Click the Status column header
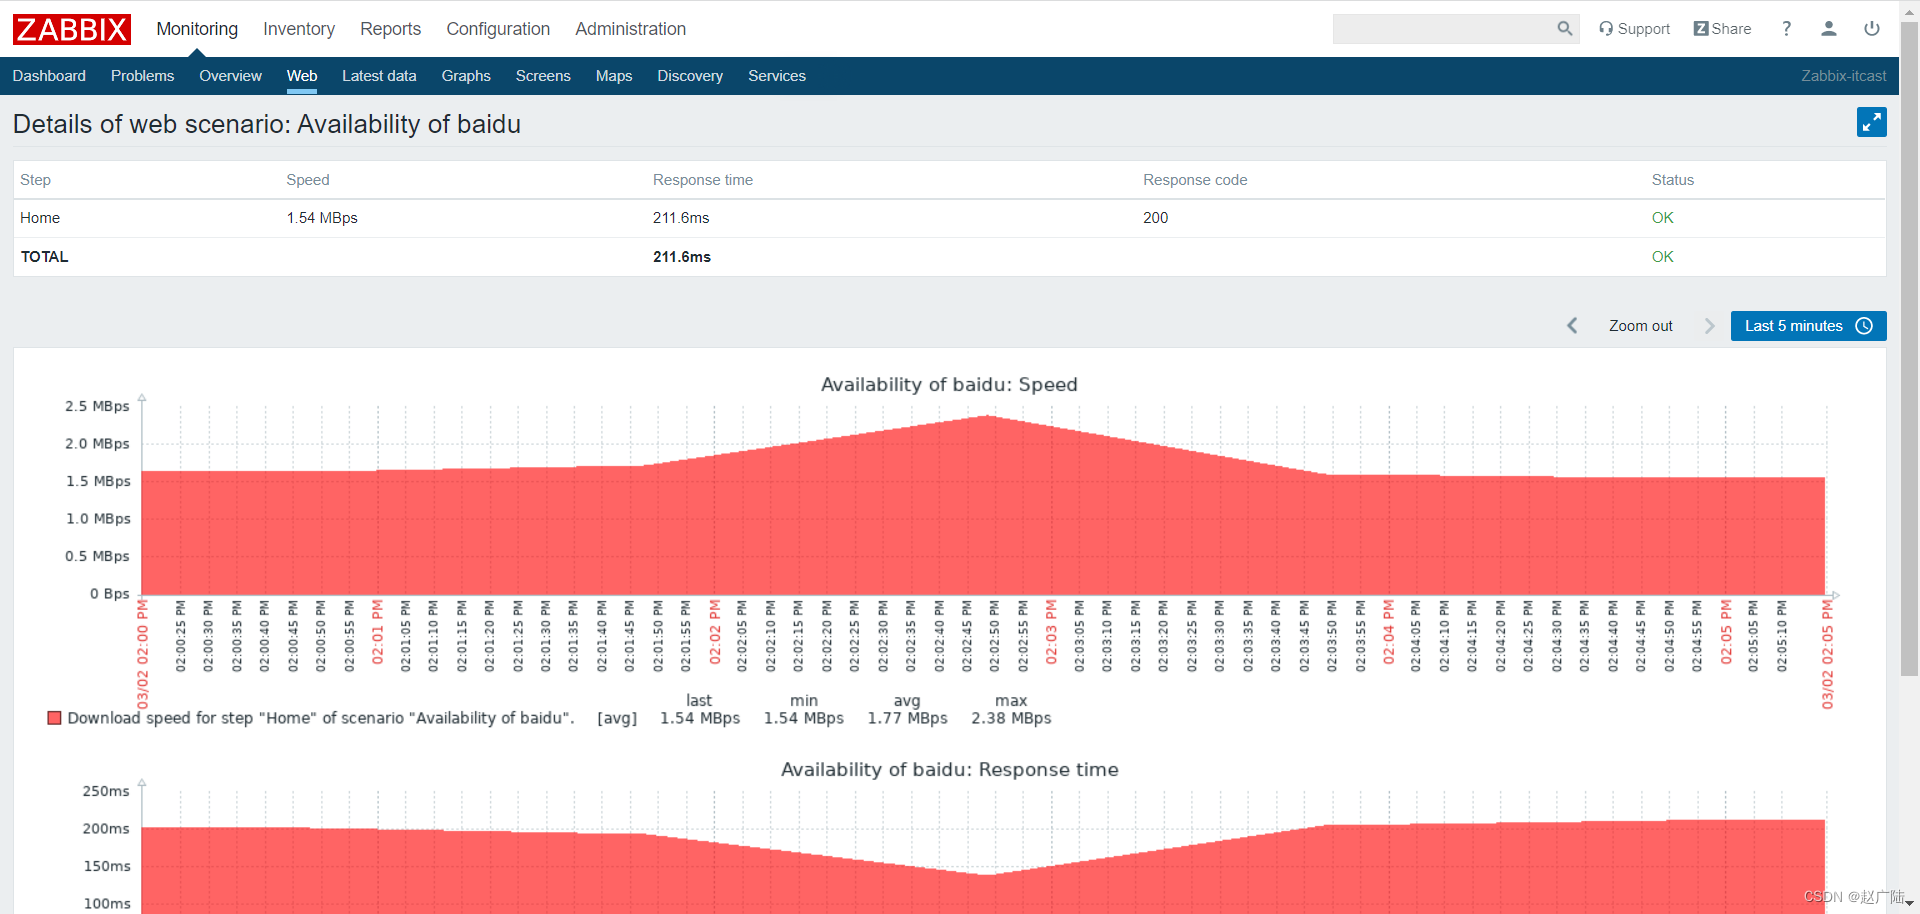 (x=1672, y=180)
